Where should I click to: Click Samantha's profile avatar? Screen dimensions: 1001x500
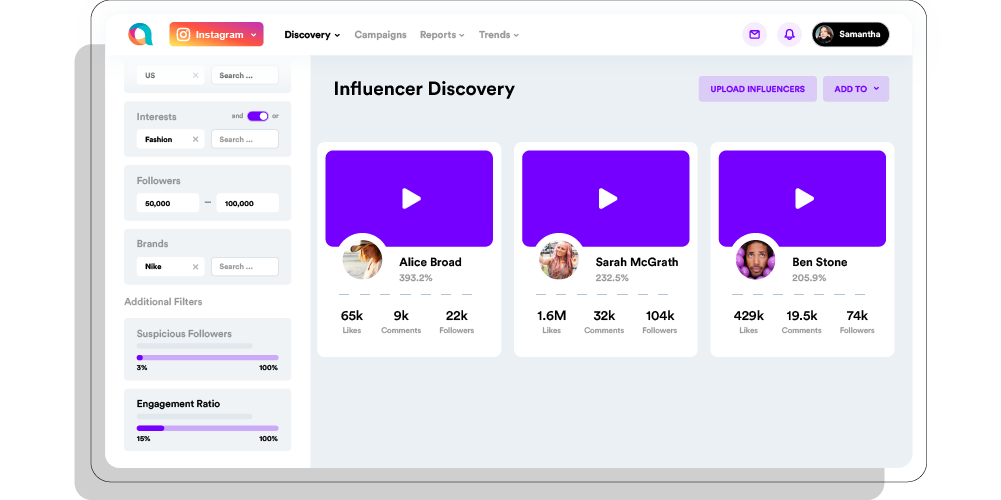pyautogui.click(x=824, y=34)
